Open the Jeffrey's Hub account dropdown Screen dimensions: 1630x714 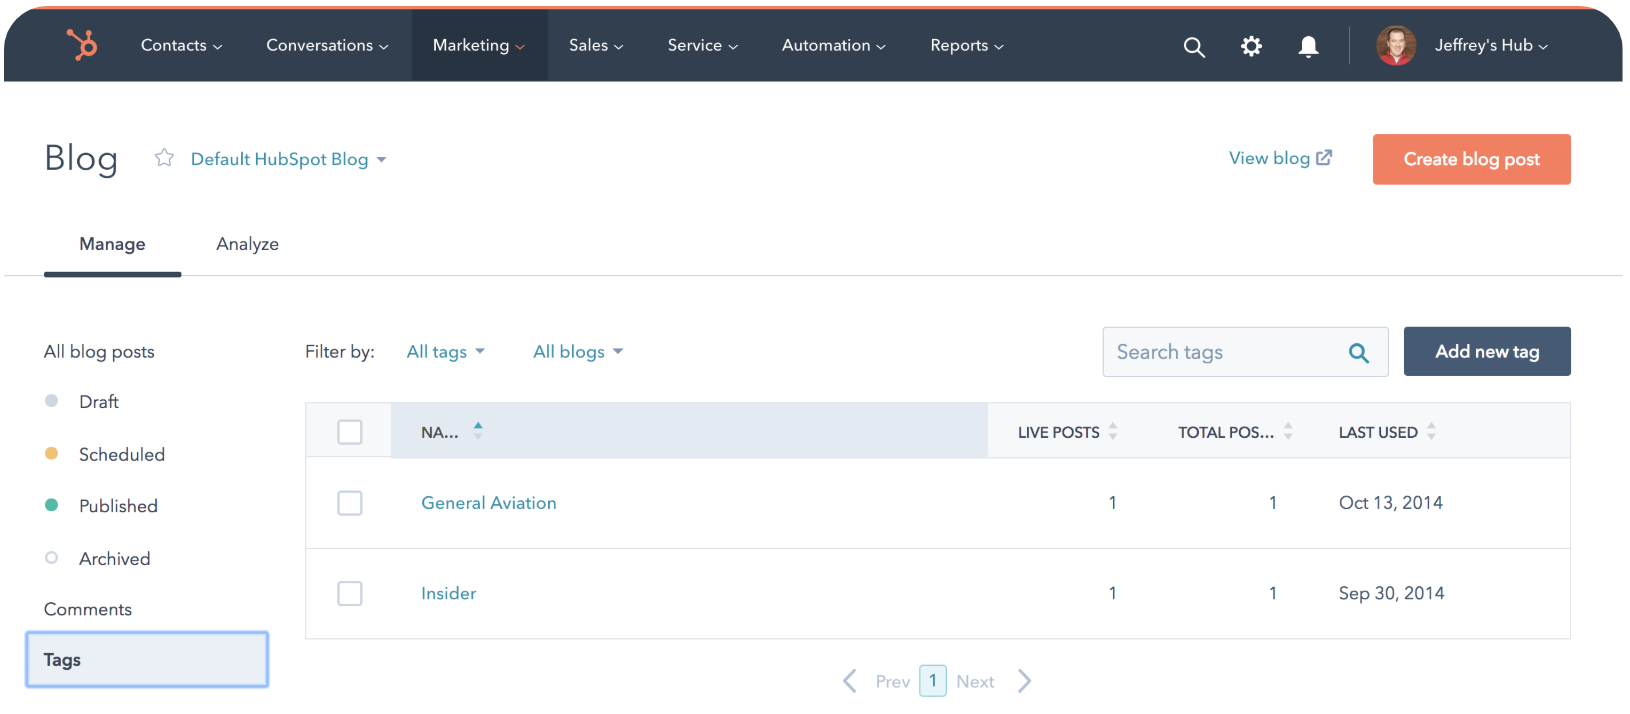(x=1491, y=46)
